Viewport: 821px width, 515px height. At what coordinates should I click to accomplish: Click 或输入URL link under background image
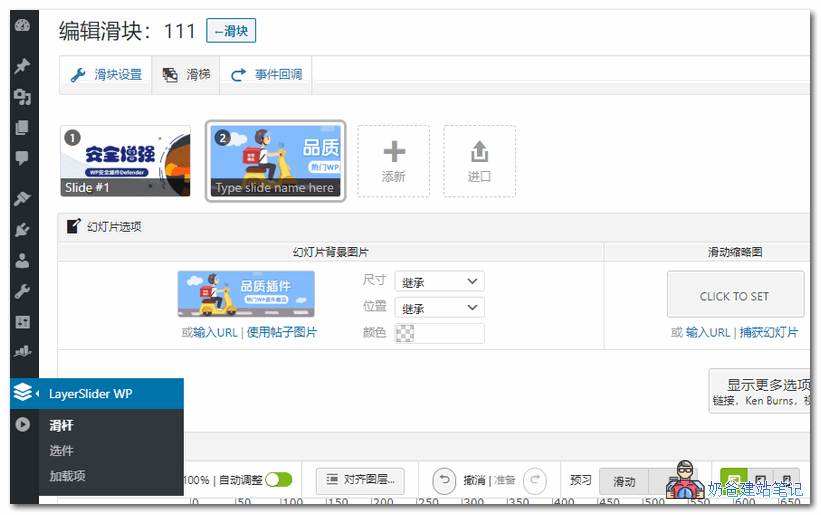209,332
